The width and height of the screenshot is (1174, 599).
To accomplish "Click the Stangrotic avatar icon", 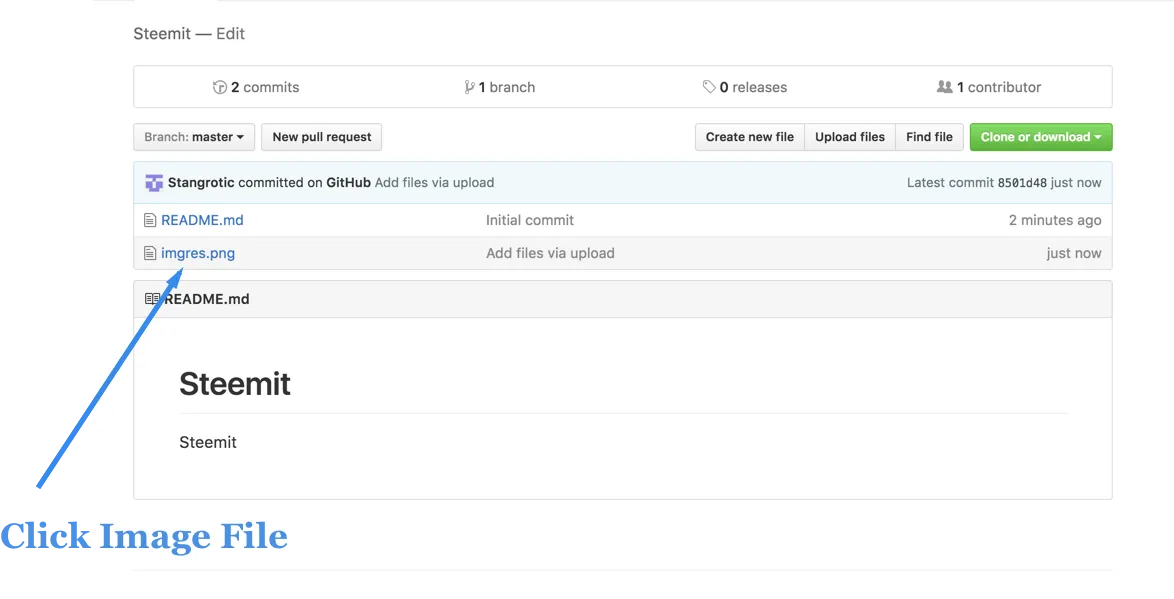I will pos(154,183).
